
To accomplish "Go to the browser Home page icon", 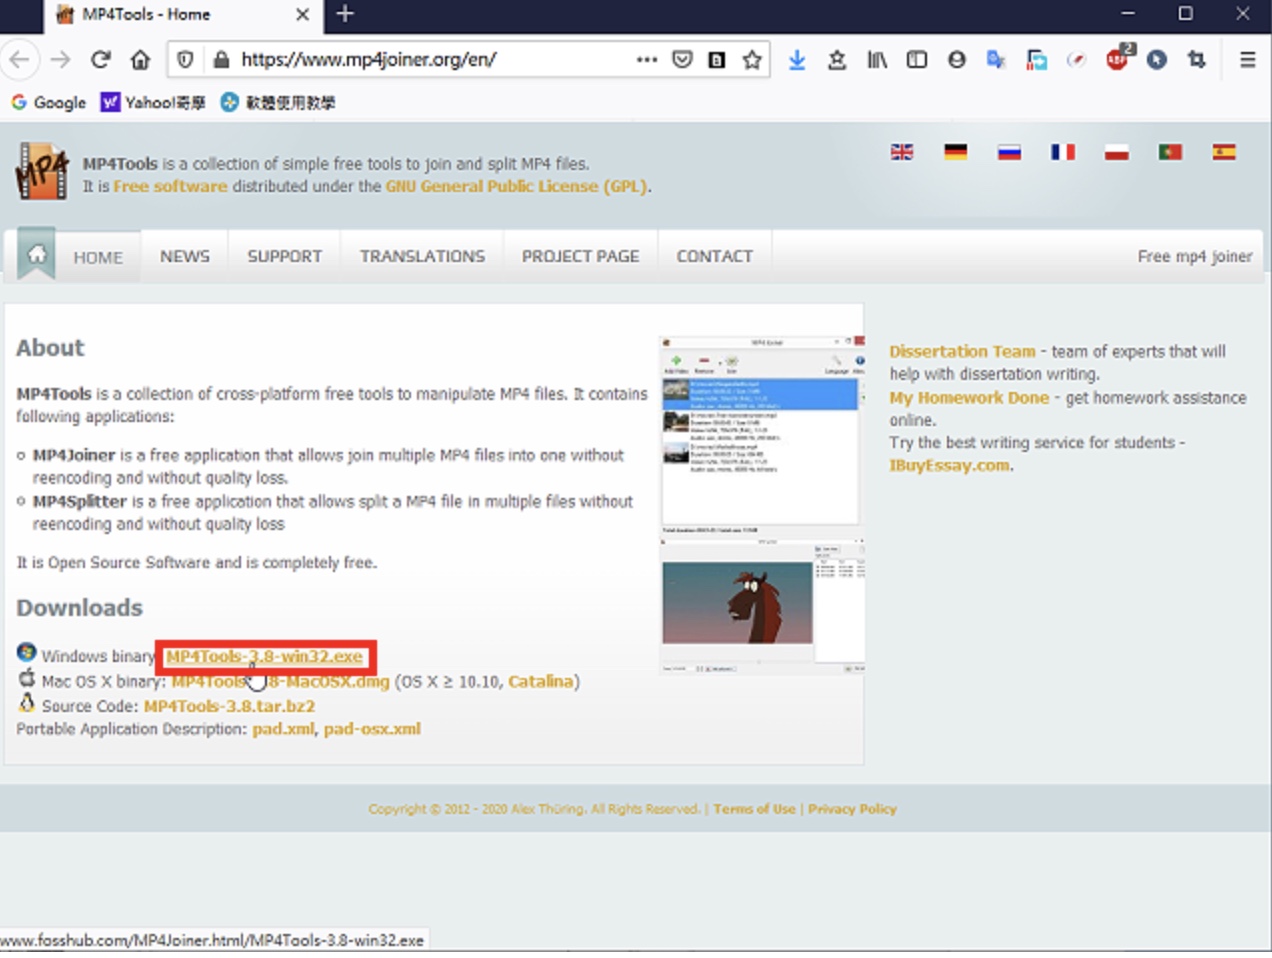I will click(x=140, y=60).
